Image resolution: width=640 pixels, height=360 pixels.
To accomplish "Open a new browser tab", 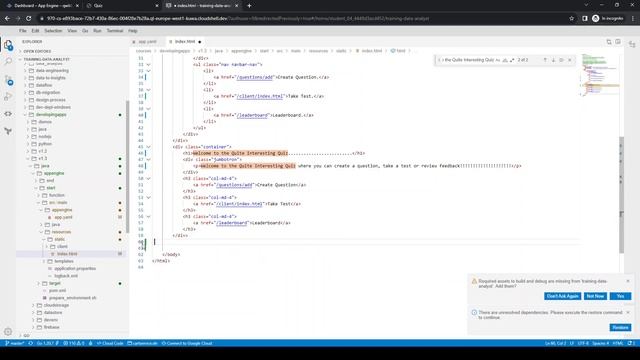I will (x=249, y=6).
